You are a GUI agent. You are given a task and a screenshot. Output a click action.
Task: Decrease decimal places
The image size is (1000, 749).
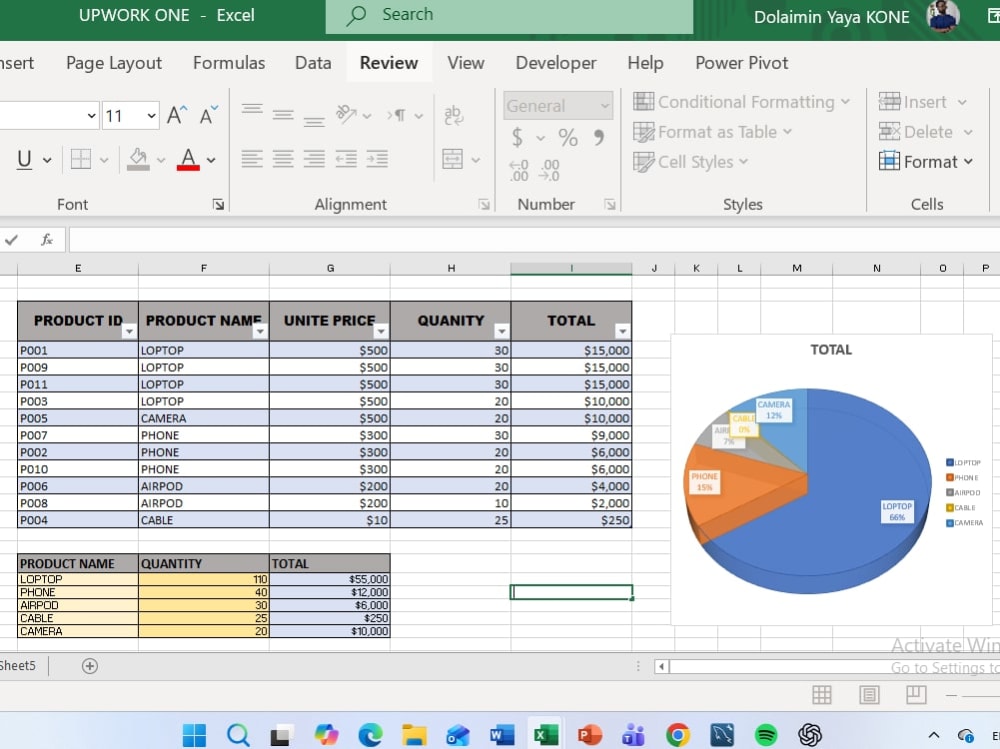pyautogui.click(x=549, y=170)
